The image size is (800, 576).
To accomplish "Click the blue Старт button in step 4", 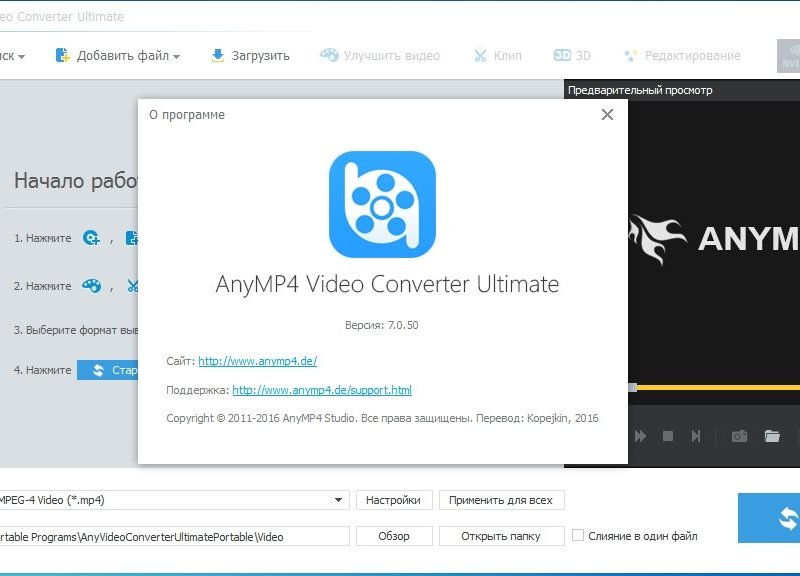I will [x=108, y=370].
